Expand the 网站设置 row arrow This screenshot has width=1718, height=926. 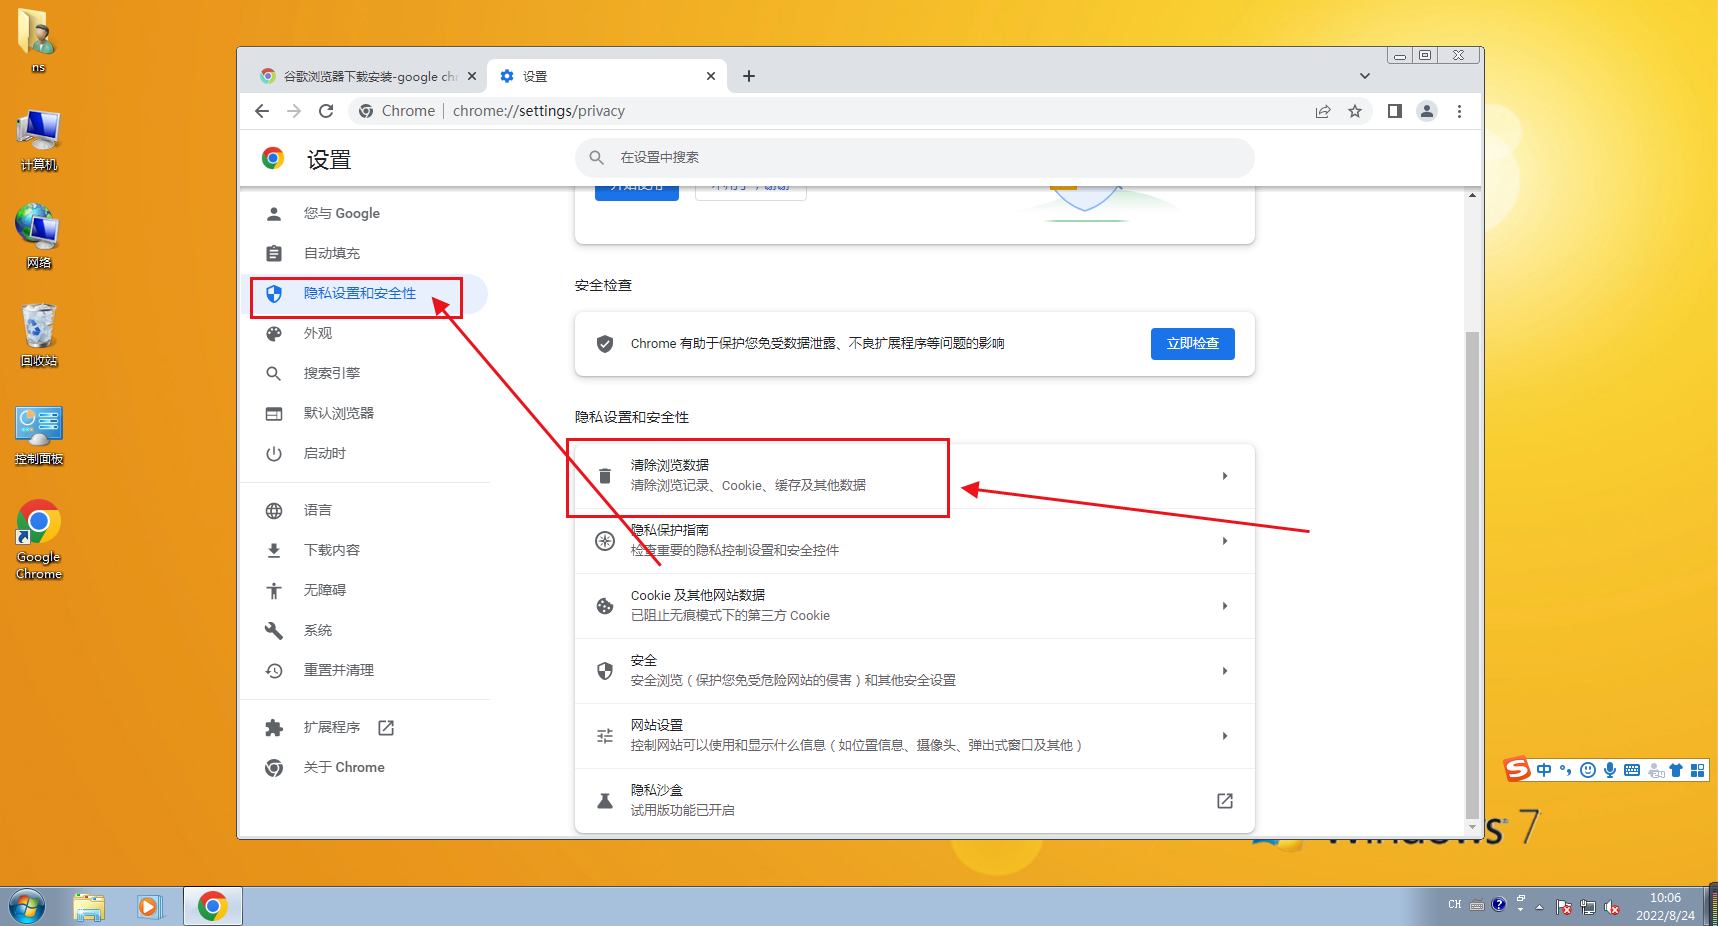click(x=1225, y=736)
